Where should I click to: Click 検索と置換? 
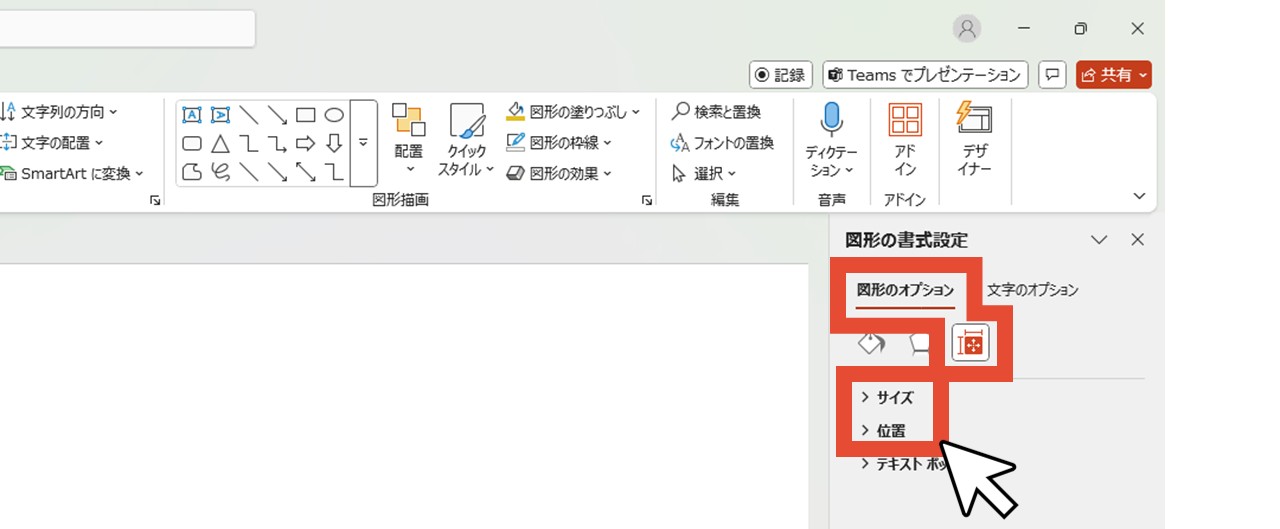pos(716,111)
